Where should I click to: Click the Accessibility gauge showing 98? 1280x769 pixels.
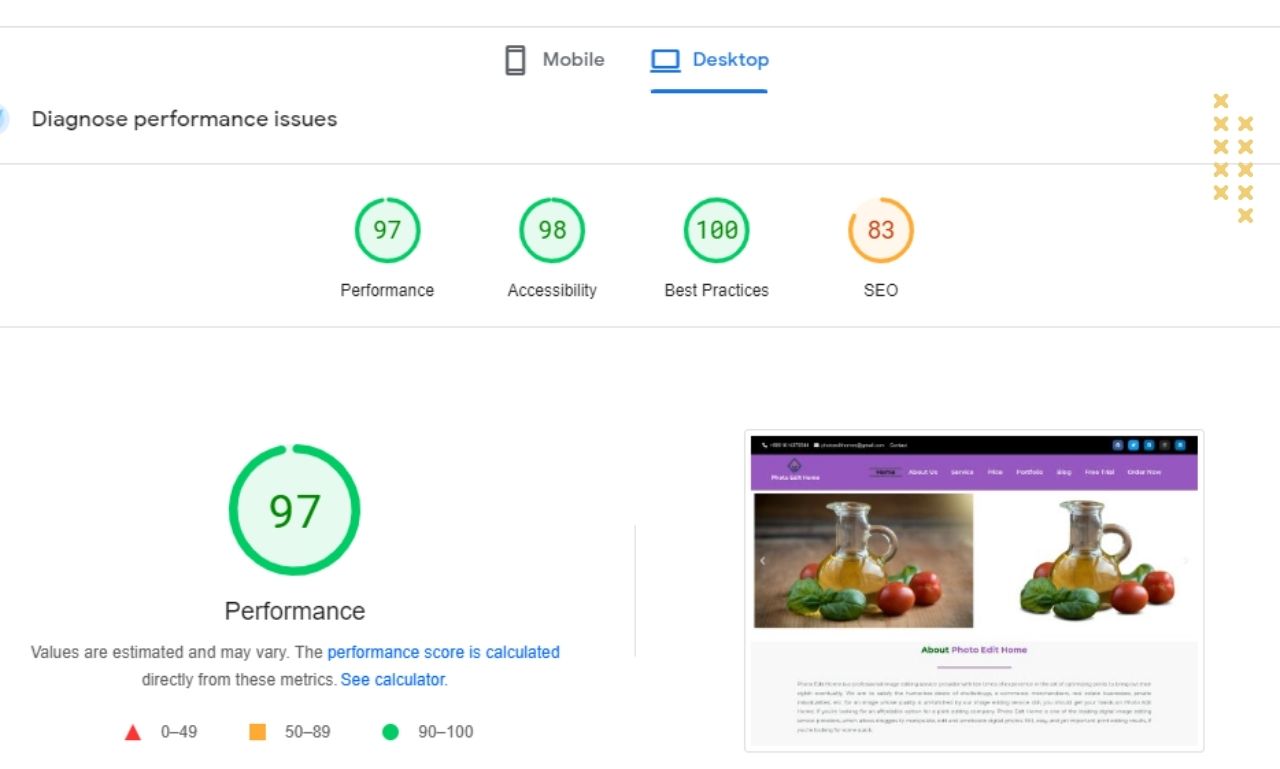(x=551, y=229)
